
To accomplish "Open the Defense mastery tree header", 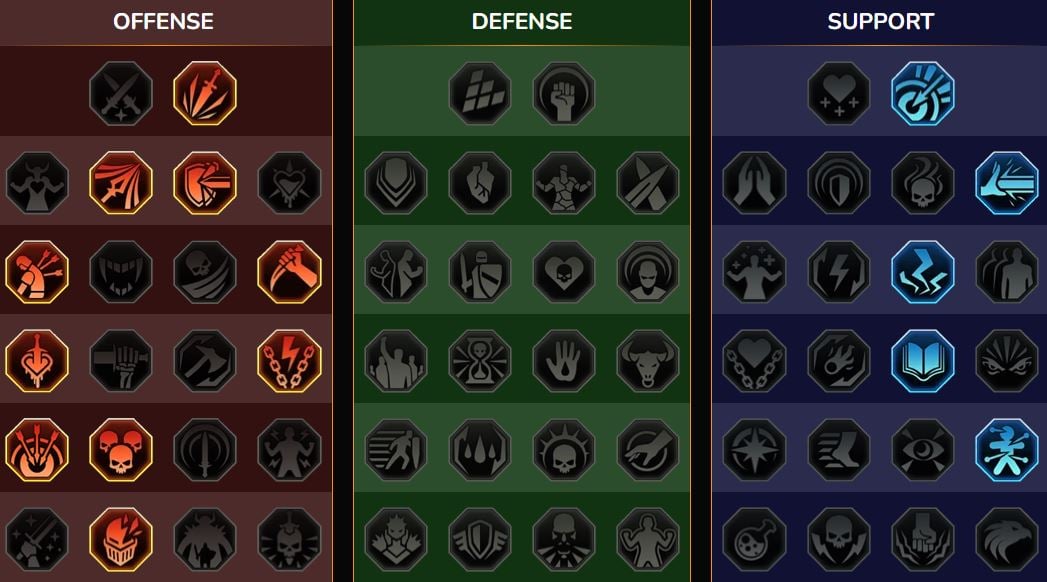I will (x=521, y=21).
